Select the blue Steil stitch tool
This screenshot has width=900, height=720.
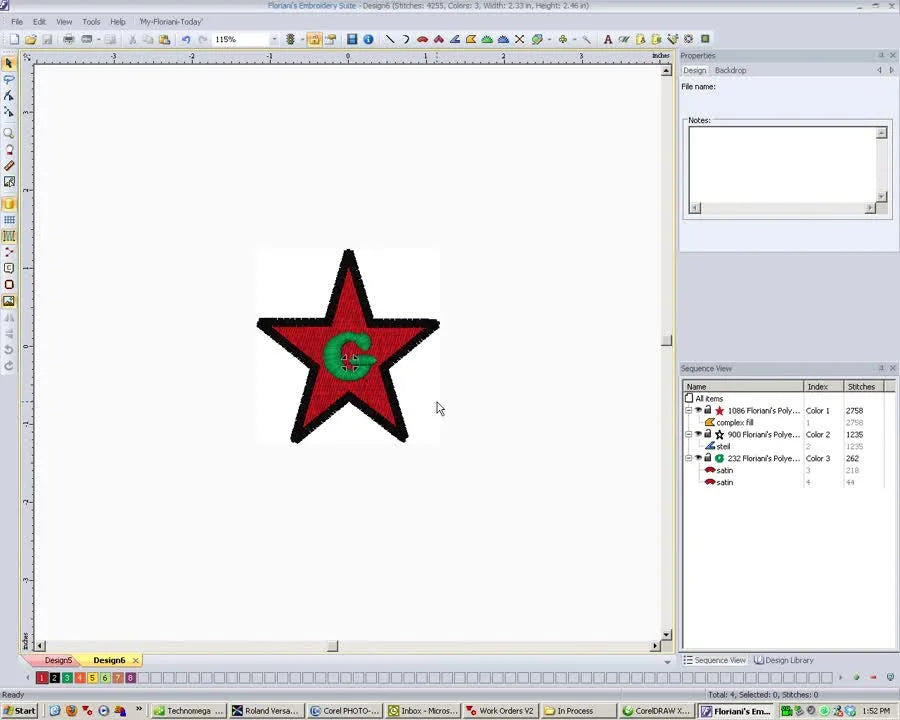(x=455, y=39)
